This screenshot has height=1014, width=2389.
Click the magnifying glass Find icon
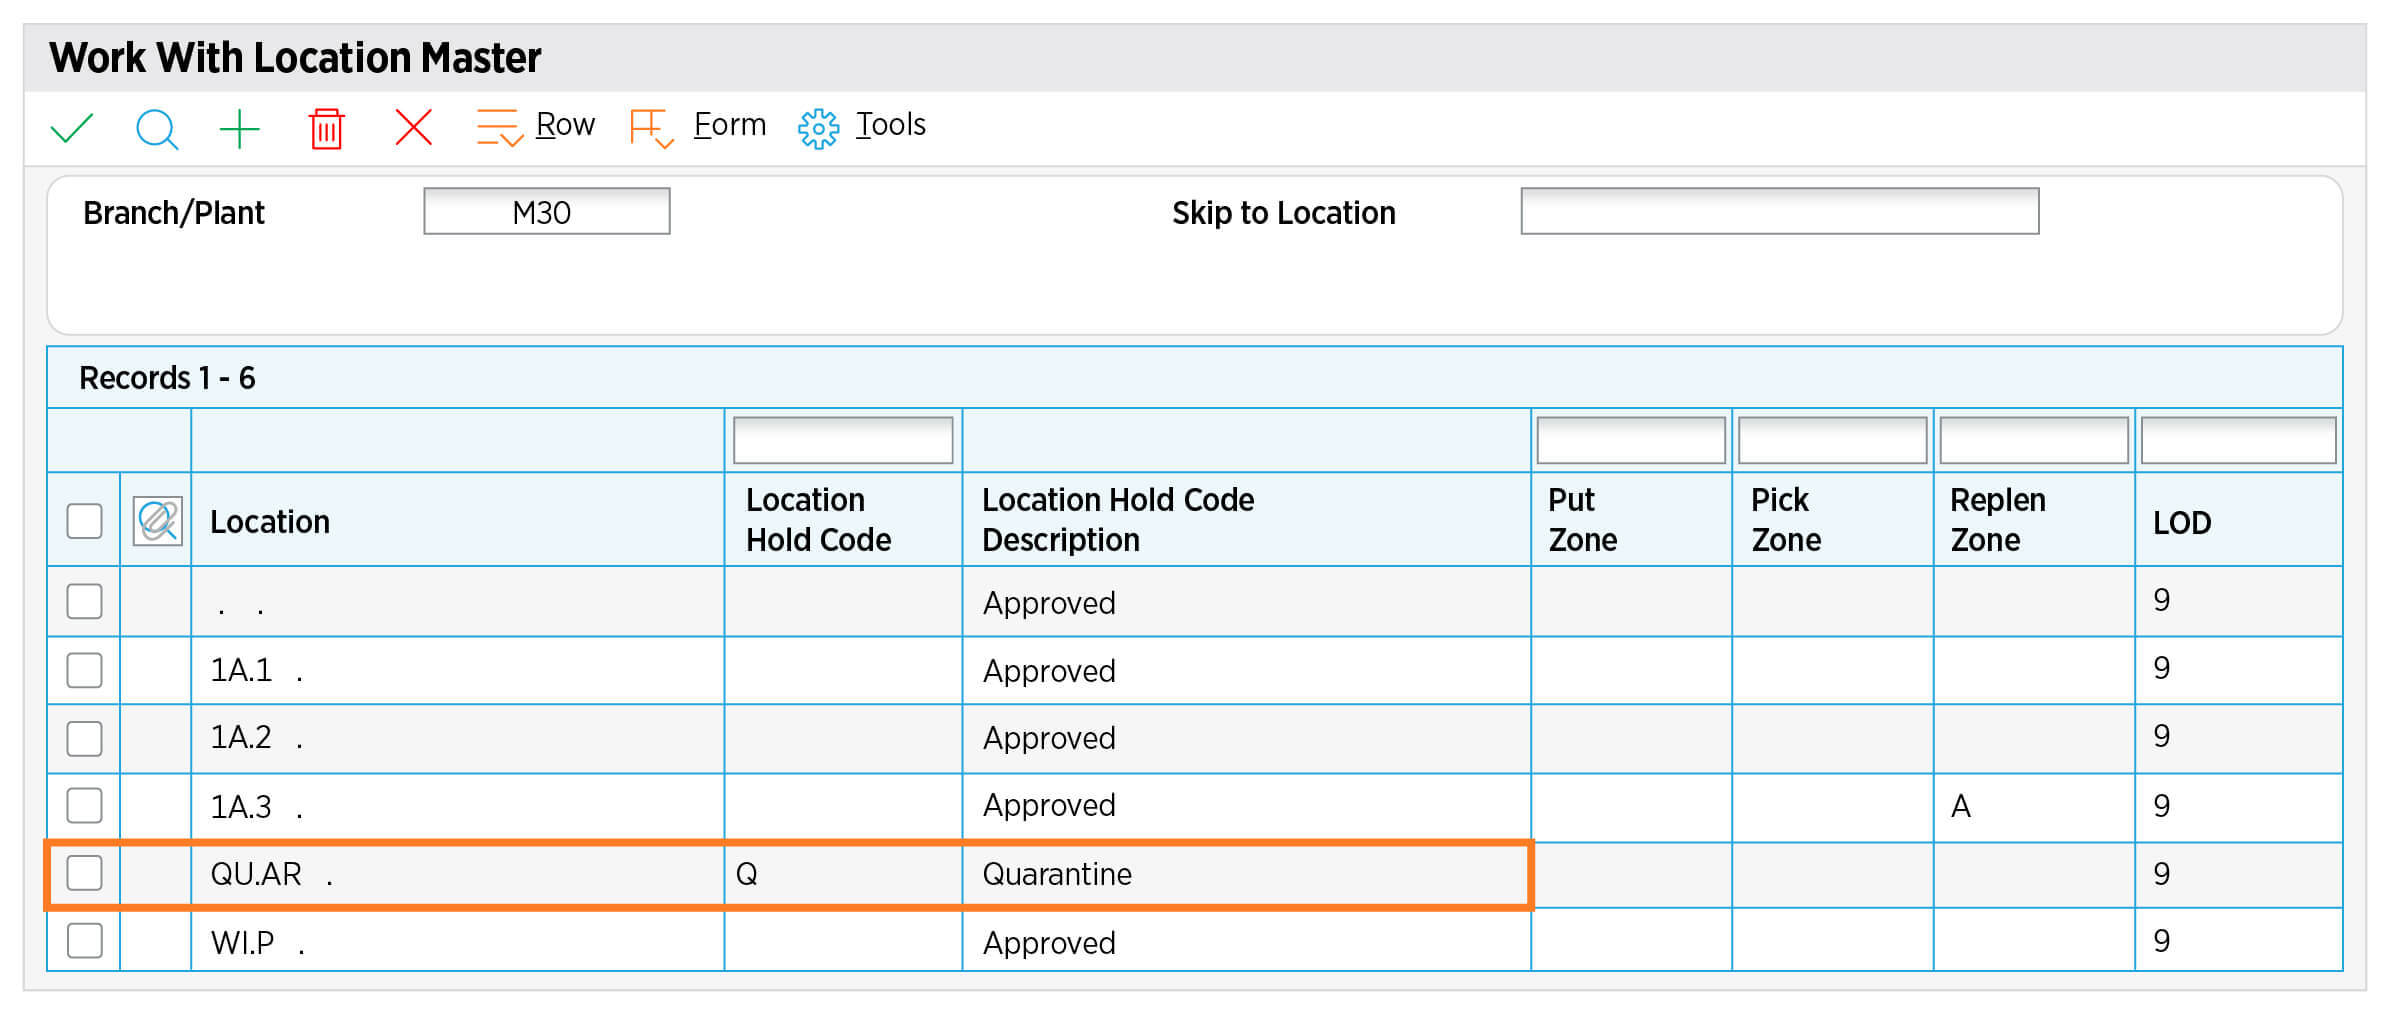point(156,128)
